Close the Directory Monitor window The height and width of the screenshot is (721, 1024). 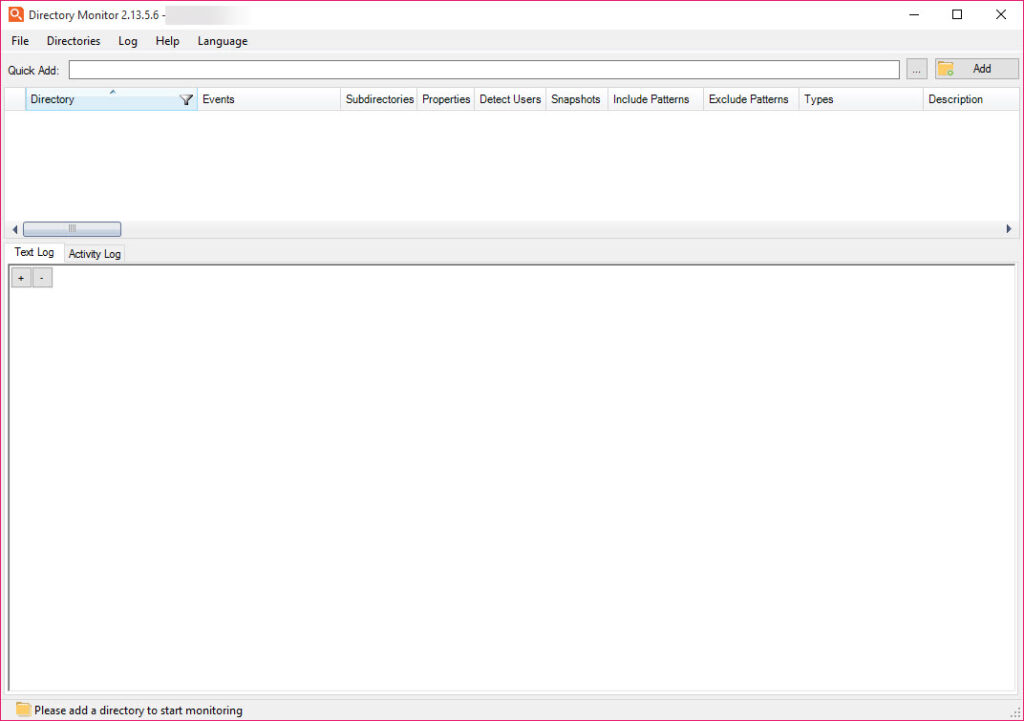pos(1000,14)
